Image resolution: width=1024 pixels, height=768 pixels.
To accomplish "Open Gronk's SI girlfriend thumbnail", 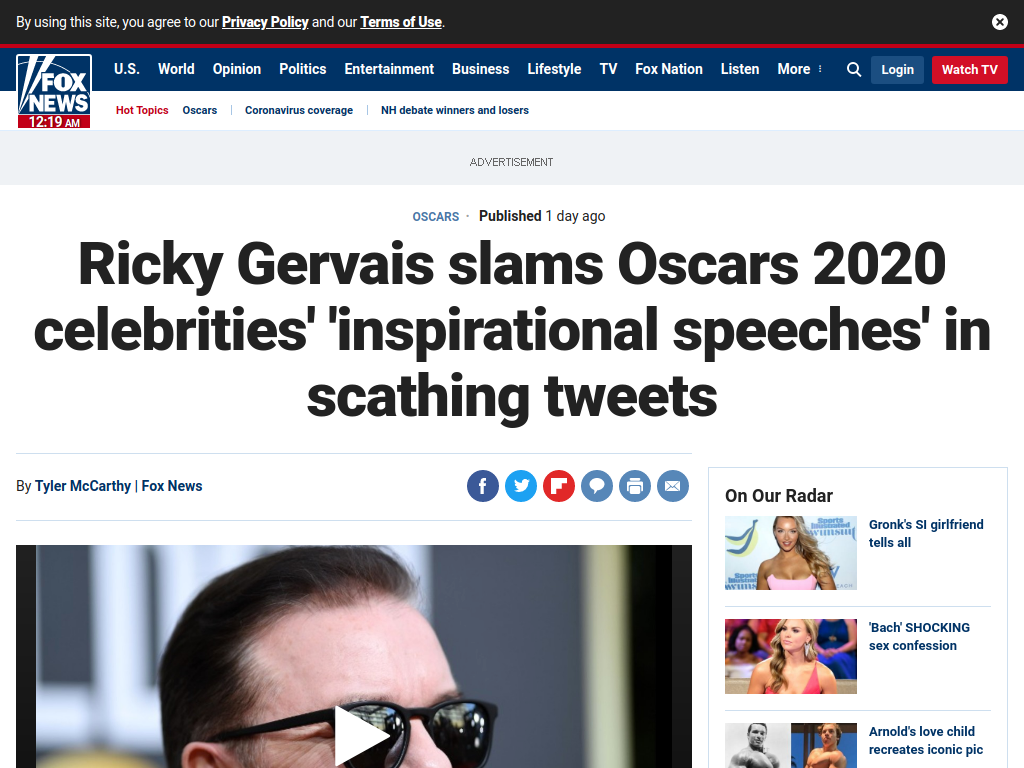I will [791, 553].
